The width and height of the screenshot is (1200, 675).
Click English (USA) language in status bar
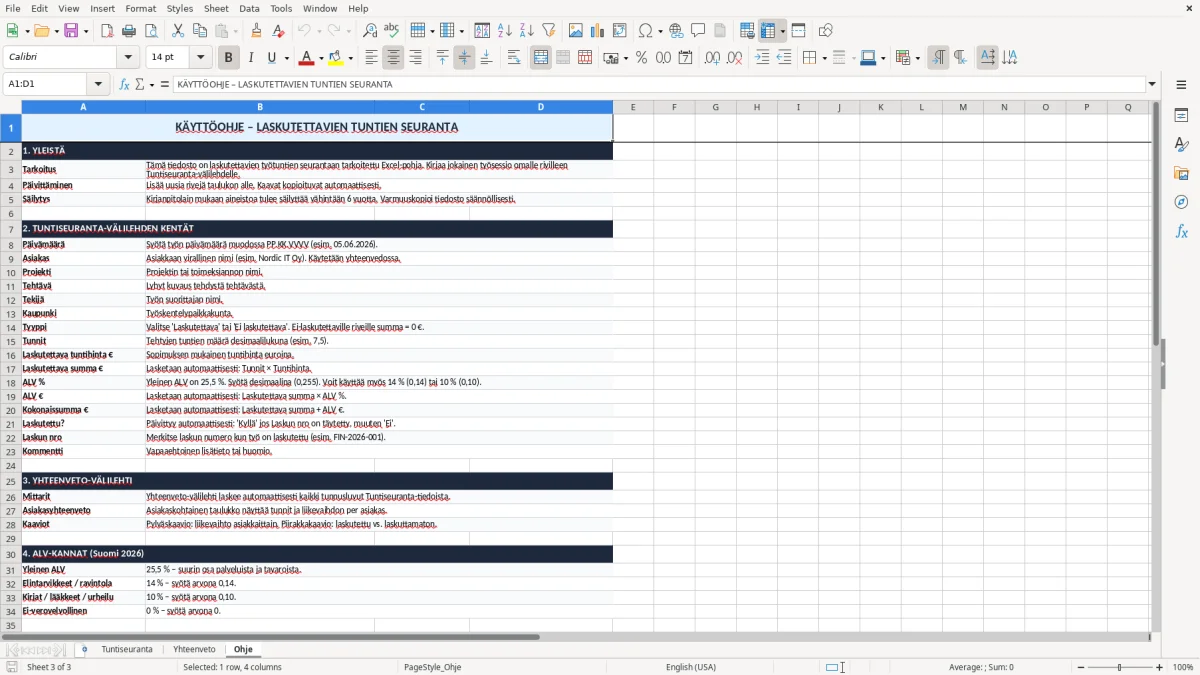(691, 667)
